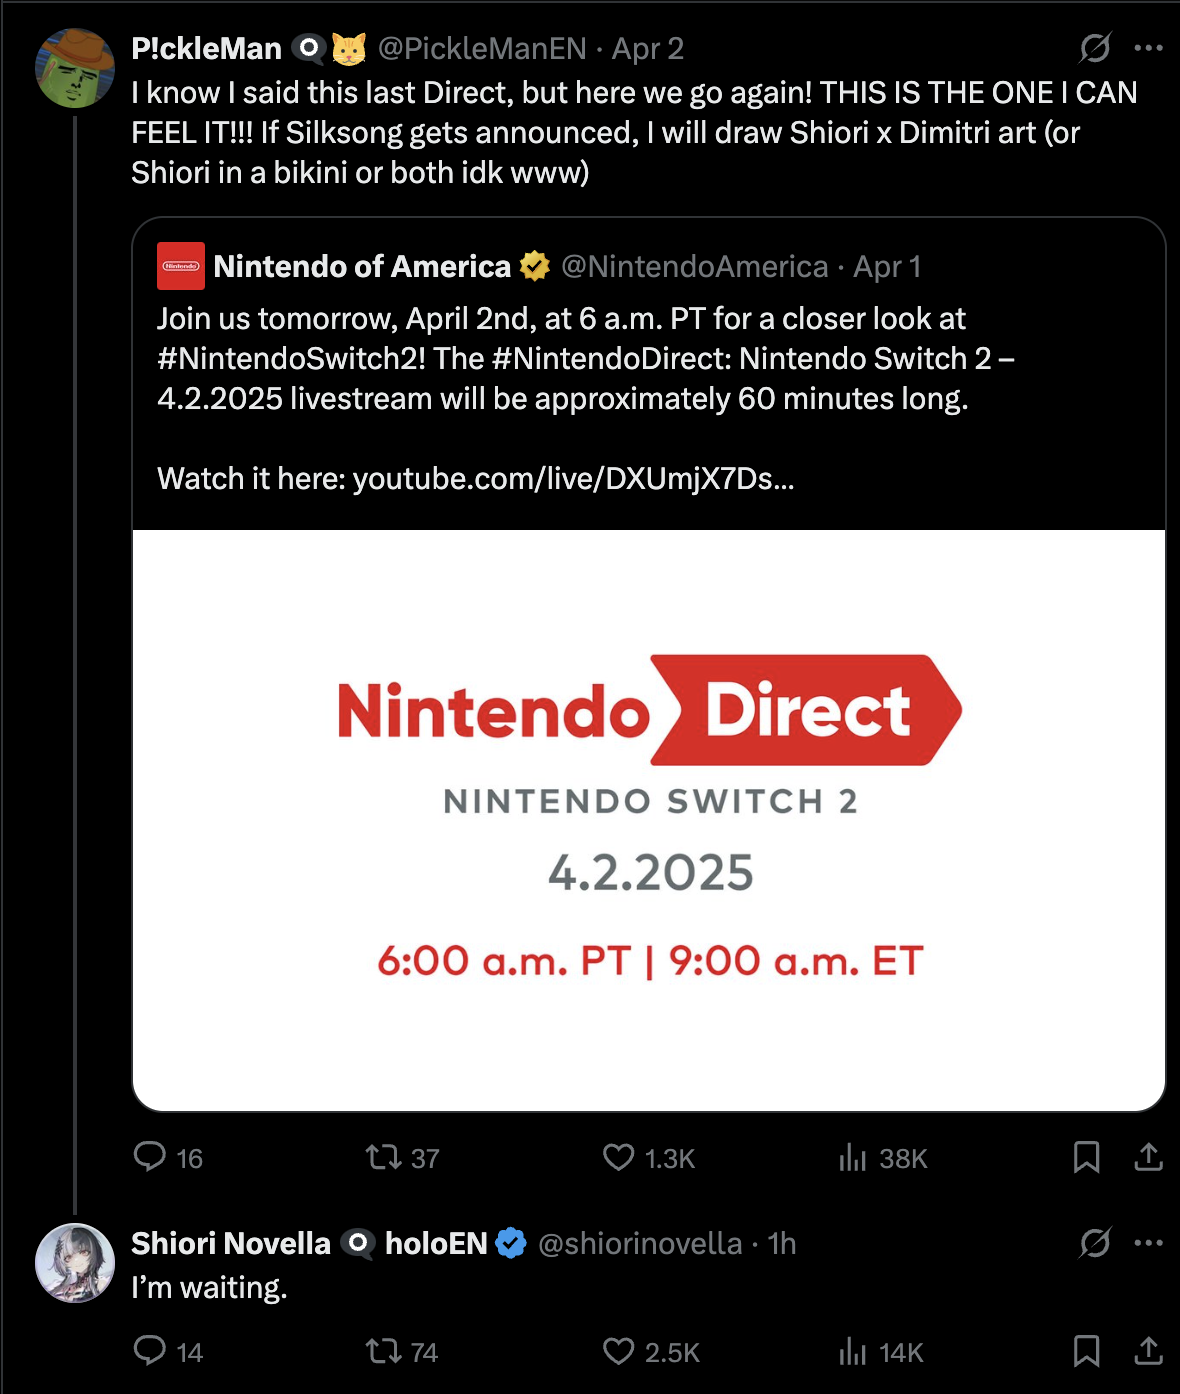Reply to PickleMan's tweet
Viewport: 1180px width, 1394px height.
(x=150, y=1157)
